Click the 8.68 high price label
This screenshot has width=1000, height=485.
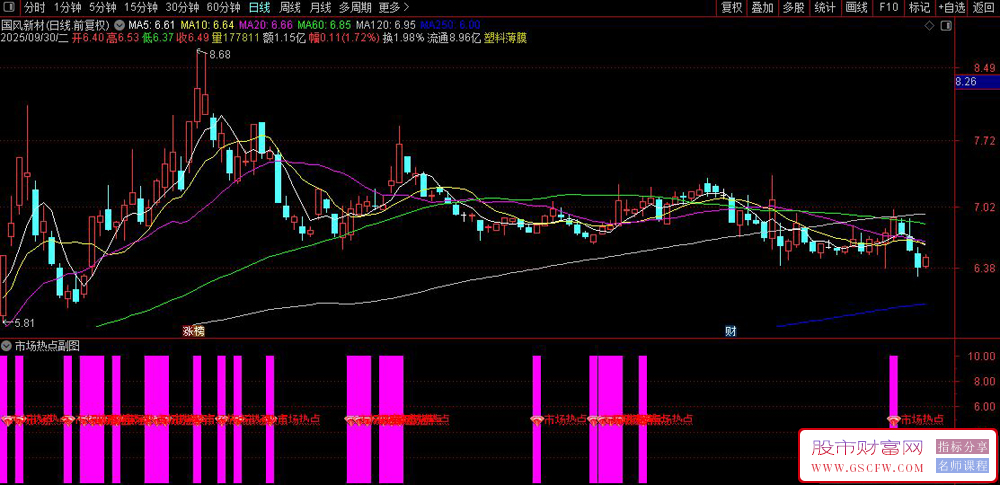point(219,55)
